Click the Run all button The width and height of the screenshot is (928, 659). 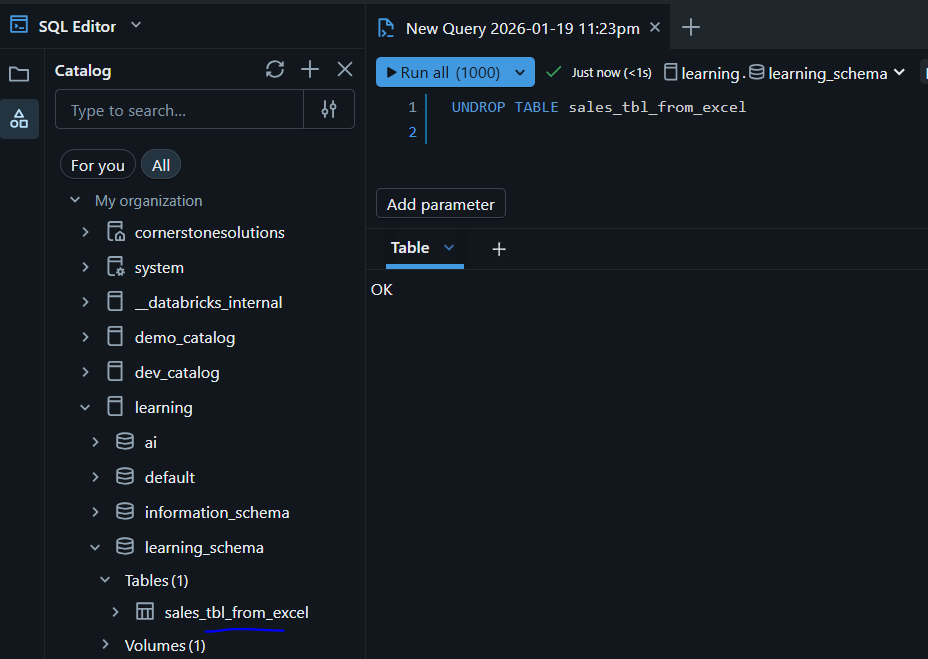coord(440,72)
